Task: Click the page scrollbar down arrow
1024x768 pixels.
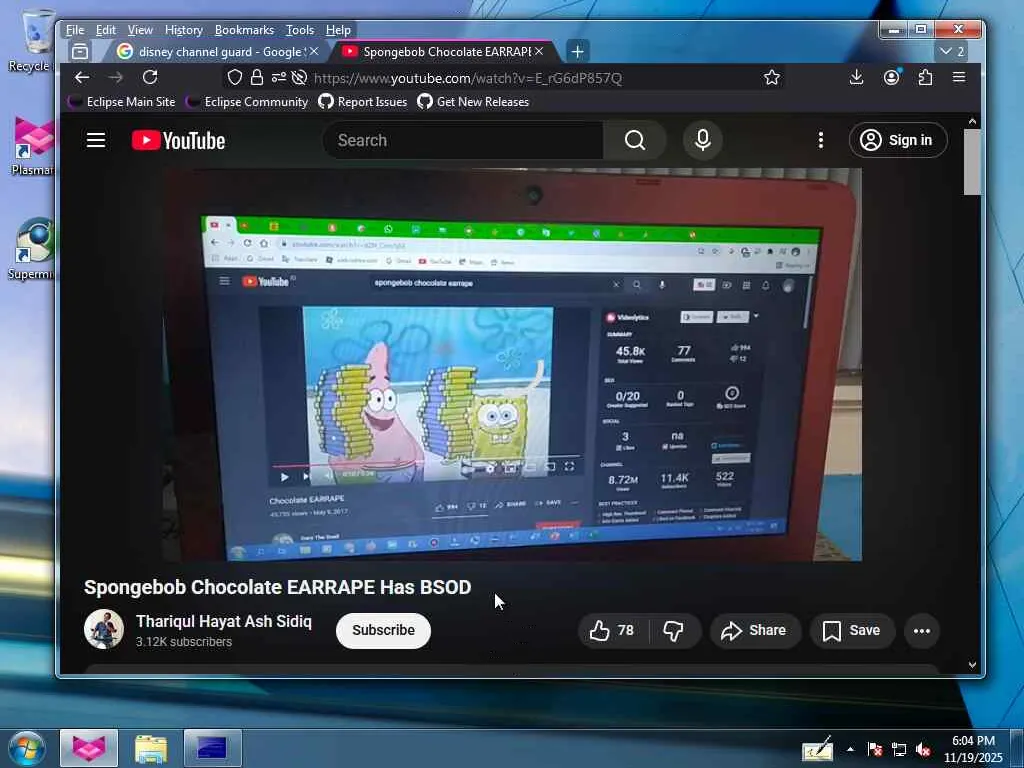Action: click(x=972, y=665)
